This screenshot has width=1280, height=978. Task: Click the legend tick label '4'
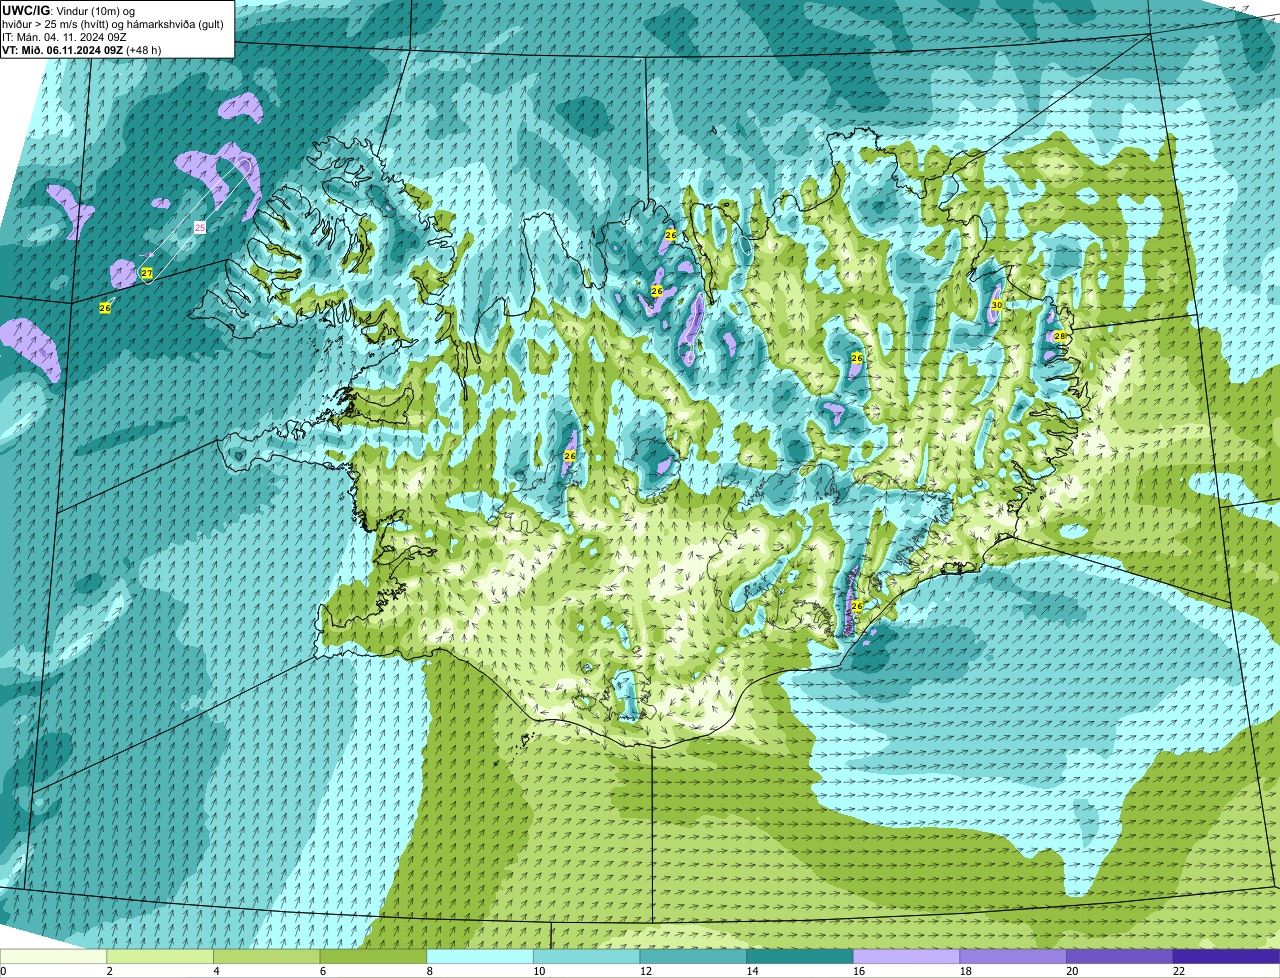click(x=216, y=971)
